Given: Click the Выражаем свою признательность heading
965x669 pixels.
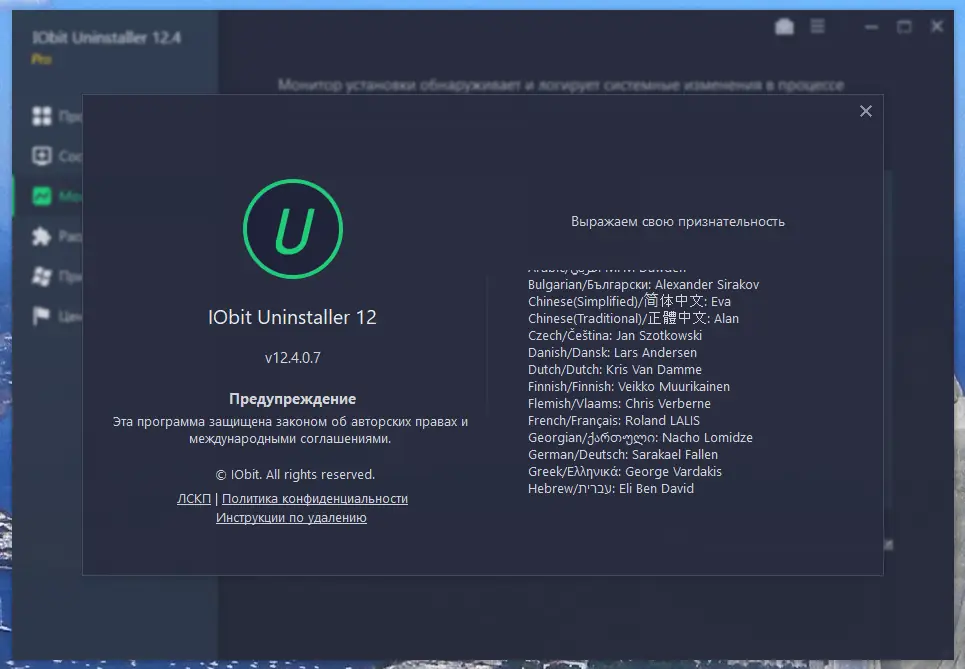Looking at the screenshot, I should coord(678,222).
